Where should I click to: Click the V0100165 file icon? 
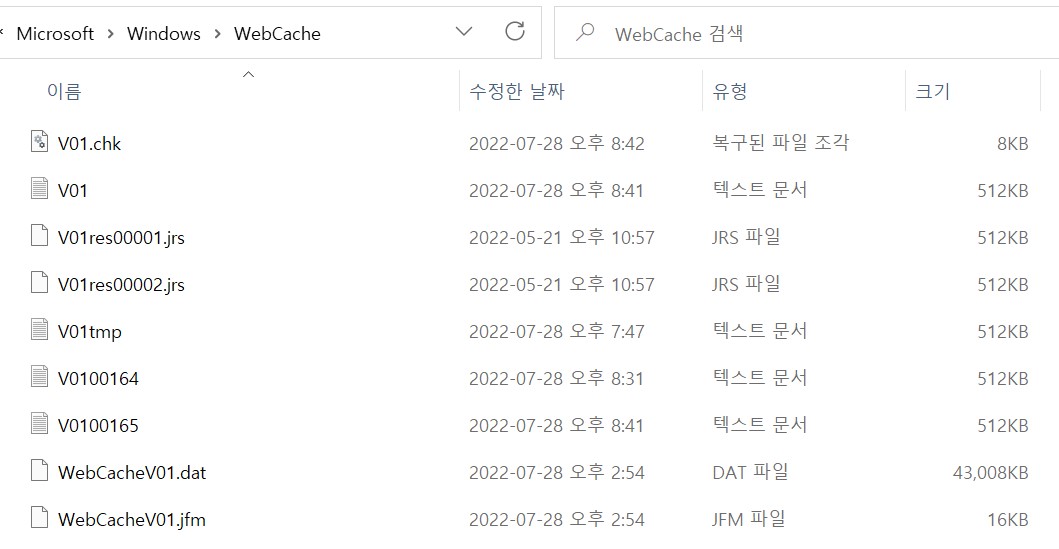(x=40, y=423)
